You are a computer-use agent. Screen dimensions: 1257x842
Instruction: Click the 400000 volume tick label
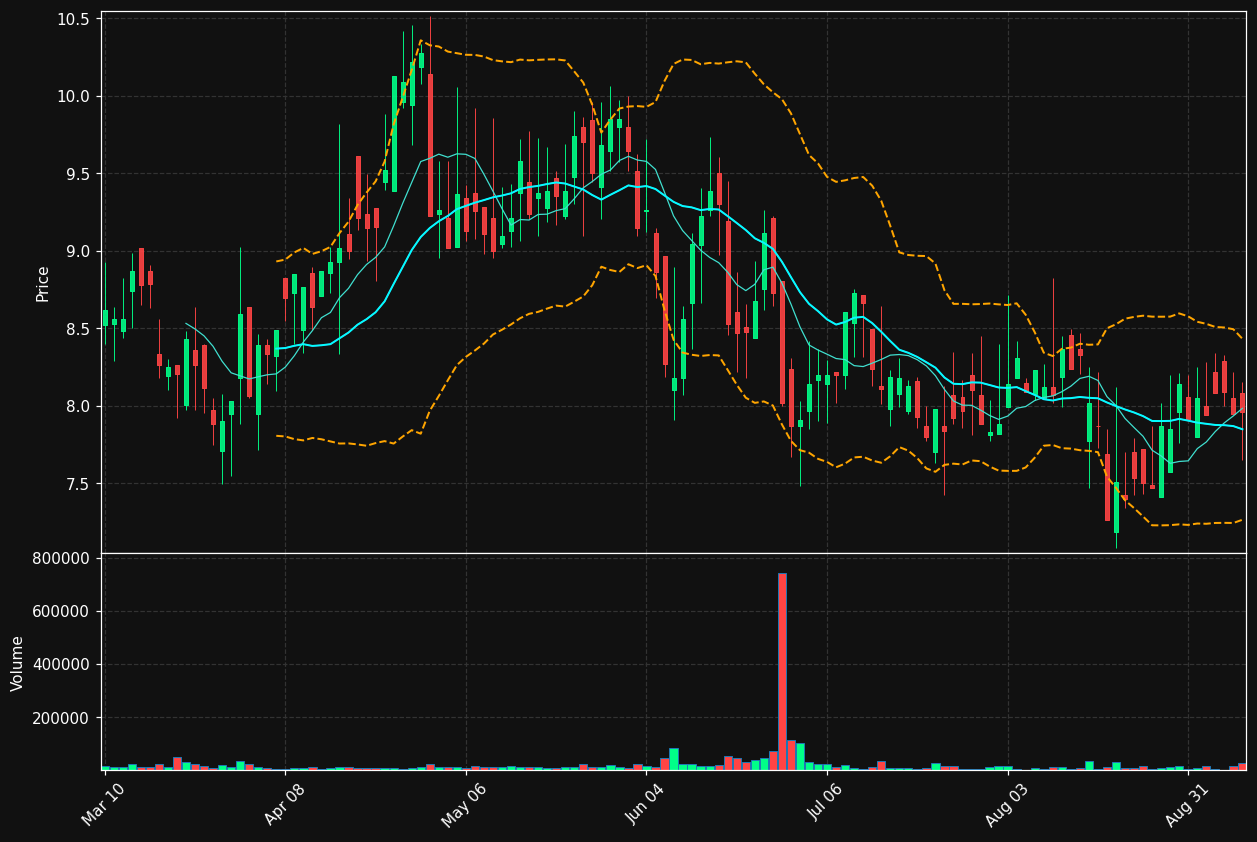pos(61,665)
